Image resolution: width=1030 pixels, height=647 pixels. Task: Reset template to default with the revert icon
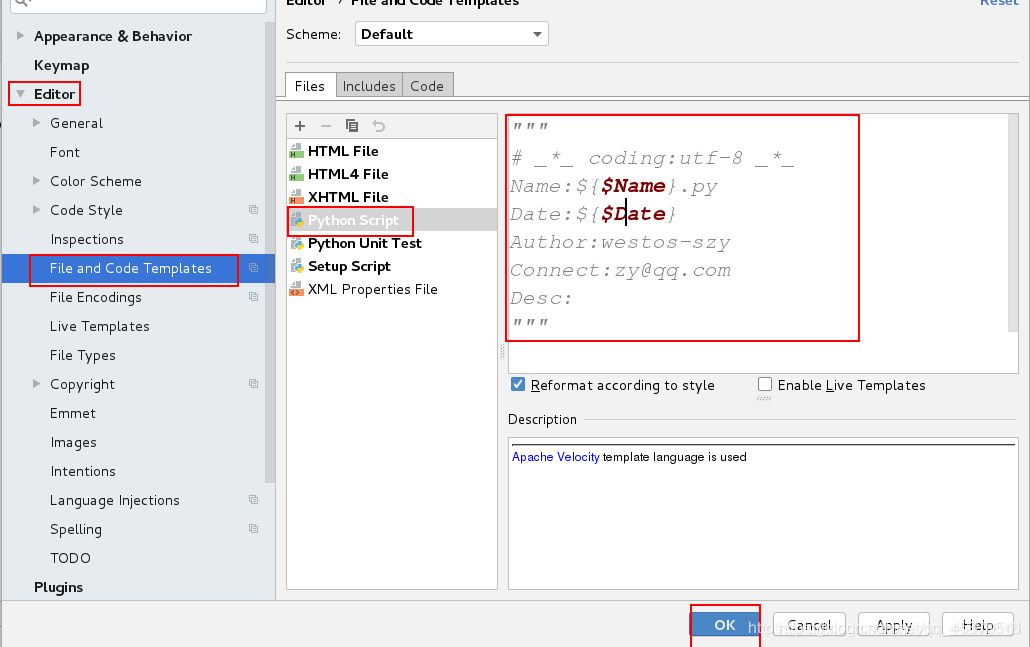coord(378,125)
